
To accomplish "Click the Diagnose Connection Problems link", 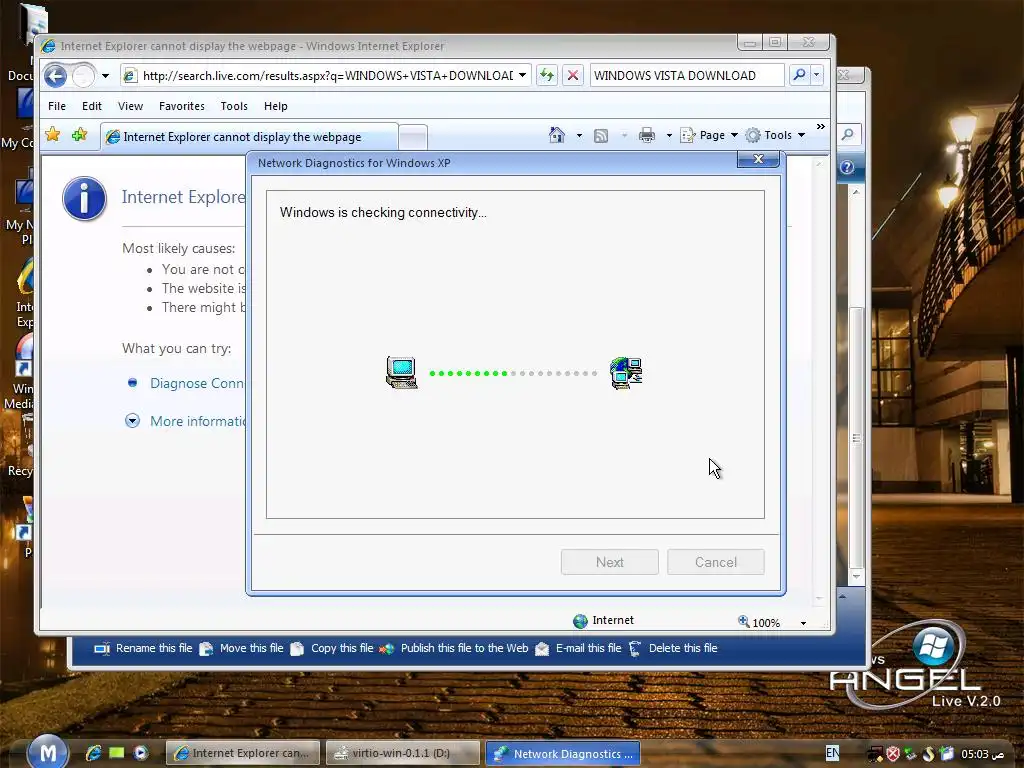I will 197,383.
